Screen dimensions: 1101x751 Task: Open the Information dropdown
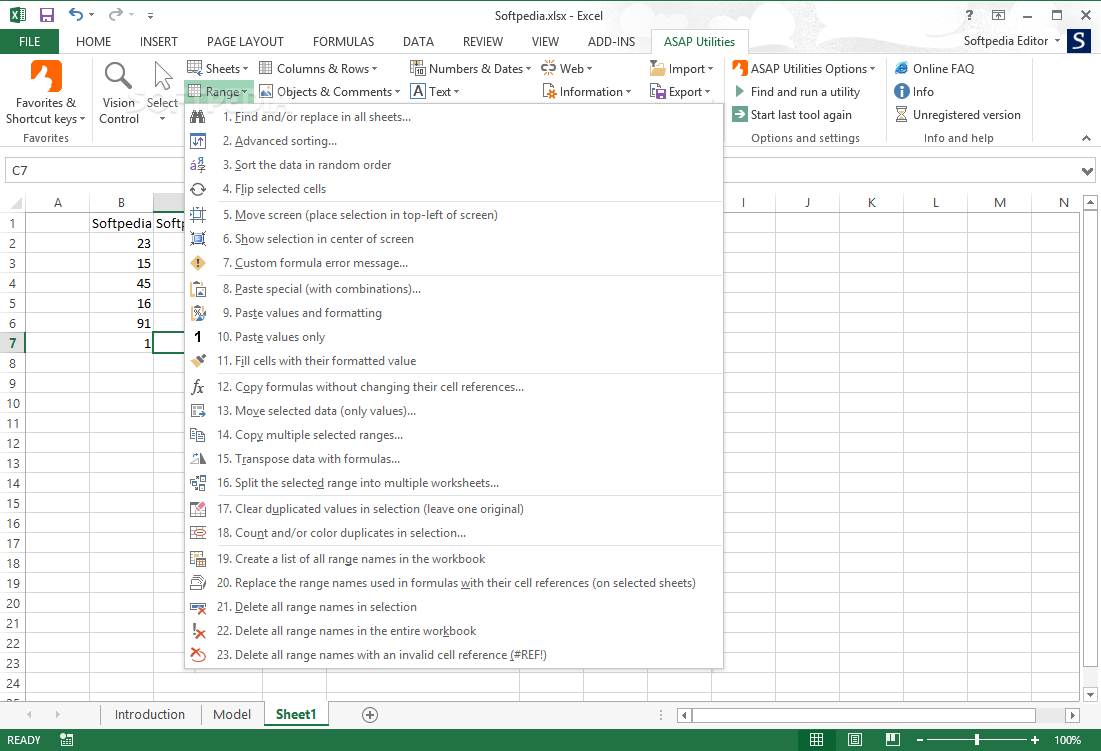(587, 91)
